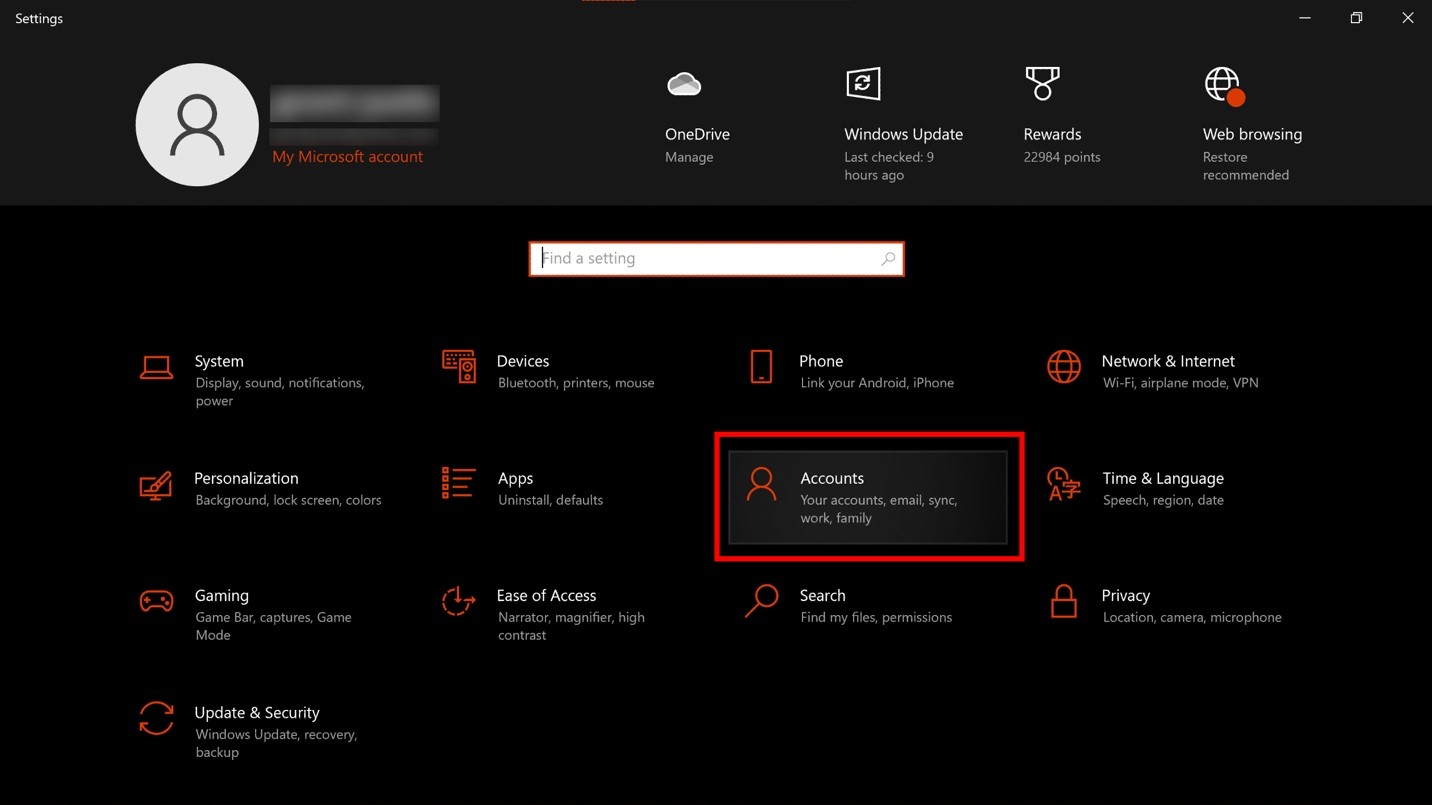Restore down the Settings window

pyautogui.click(x=1356, y=18)
